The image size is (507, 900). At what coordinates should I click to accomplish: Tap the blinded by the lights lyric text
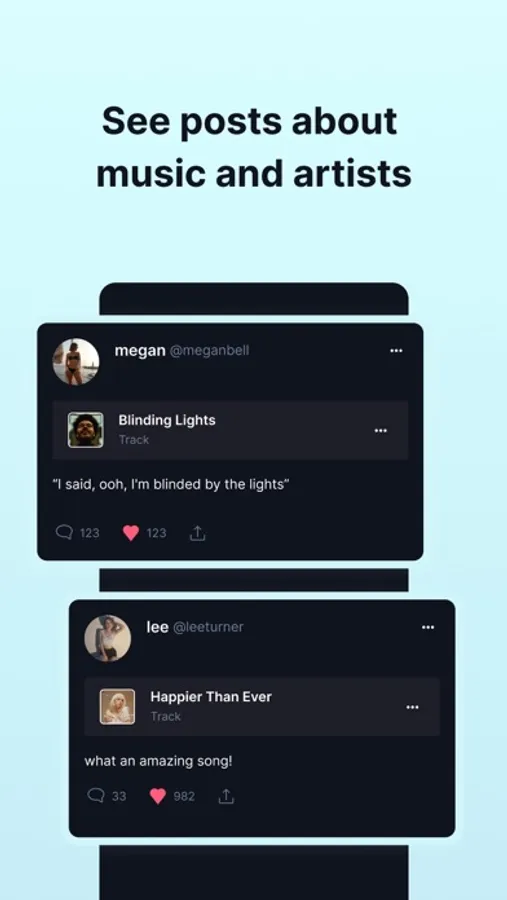[171, 484]
